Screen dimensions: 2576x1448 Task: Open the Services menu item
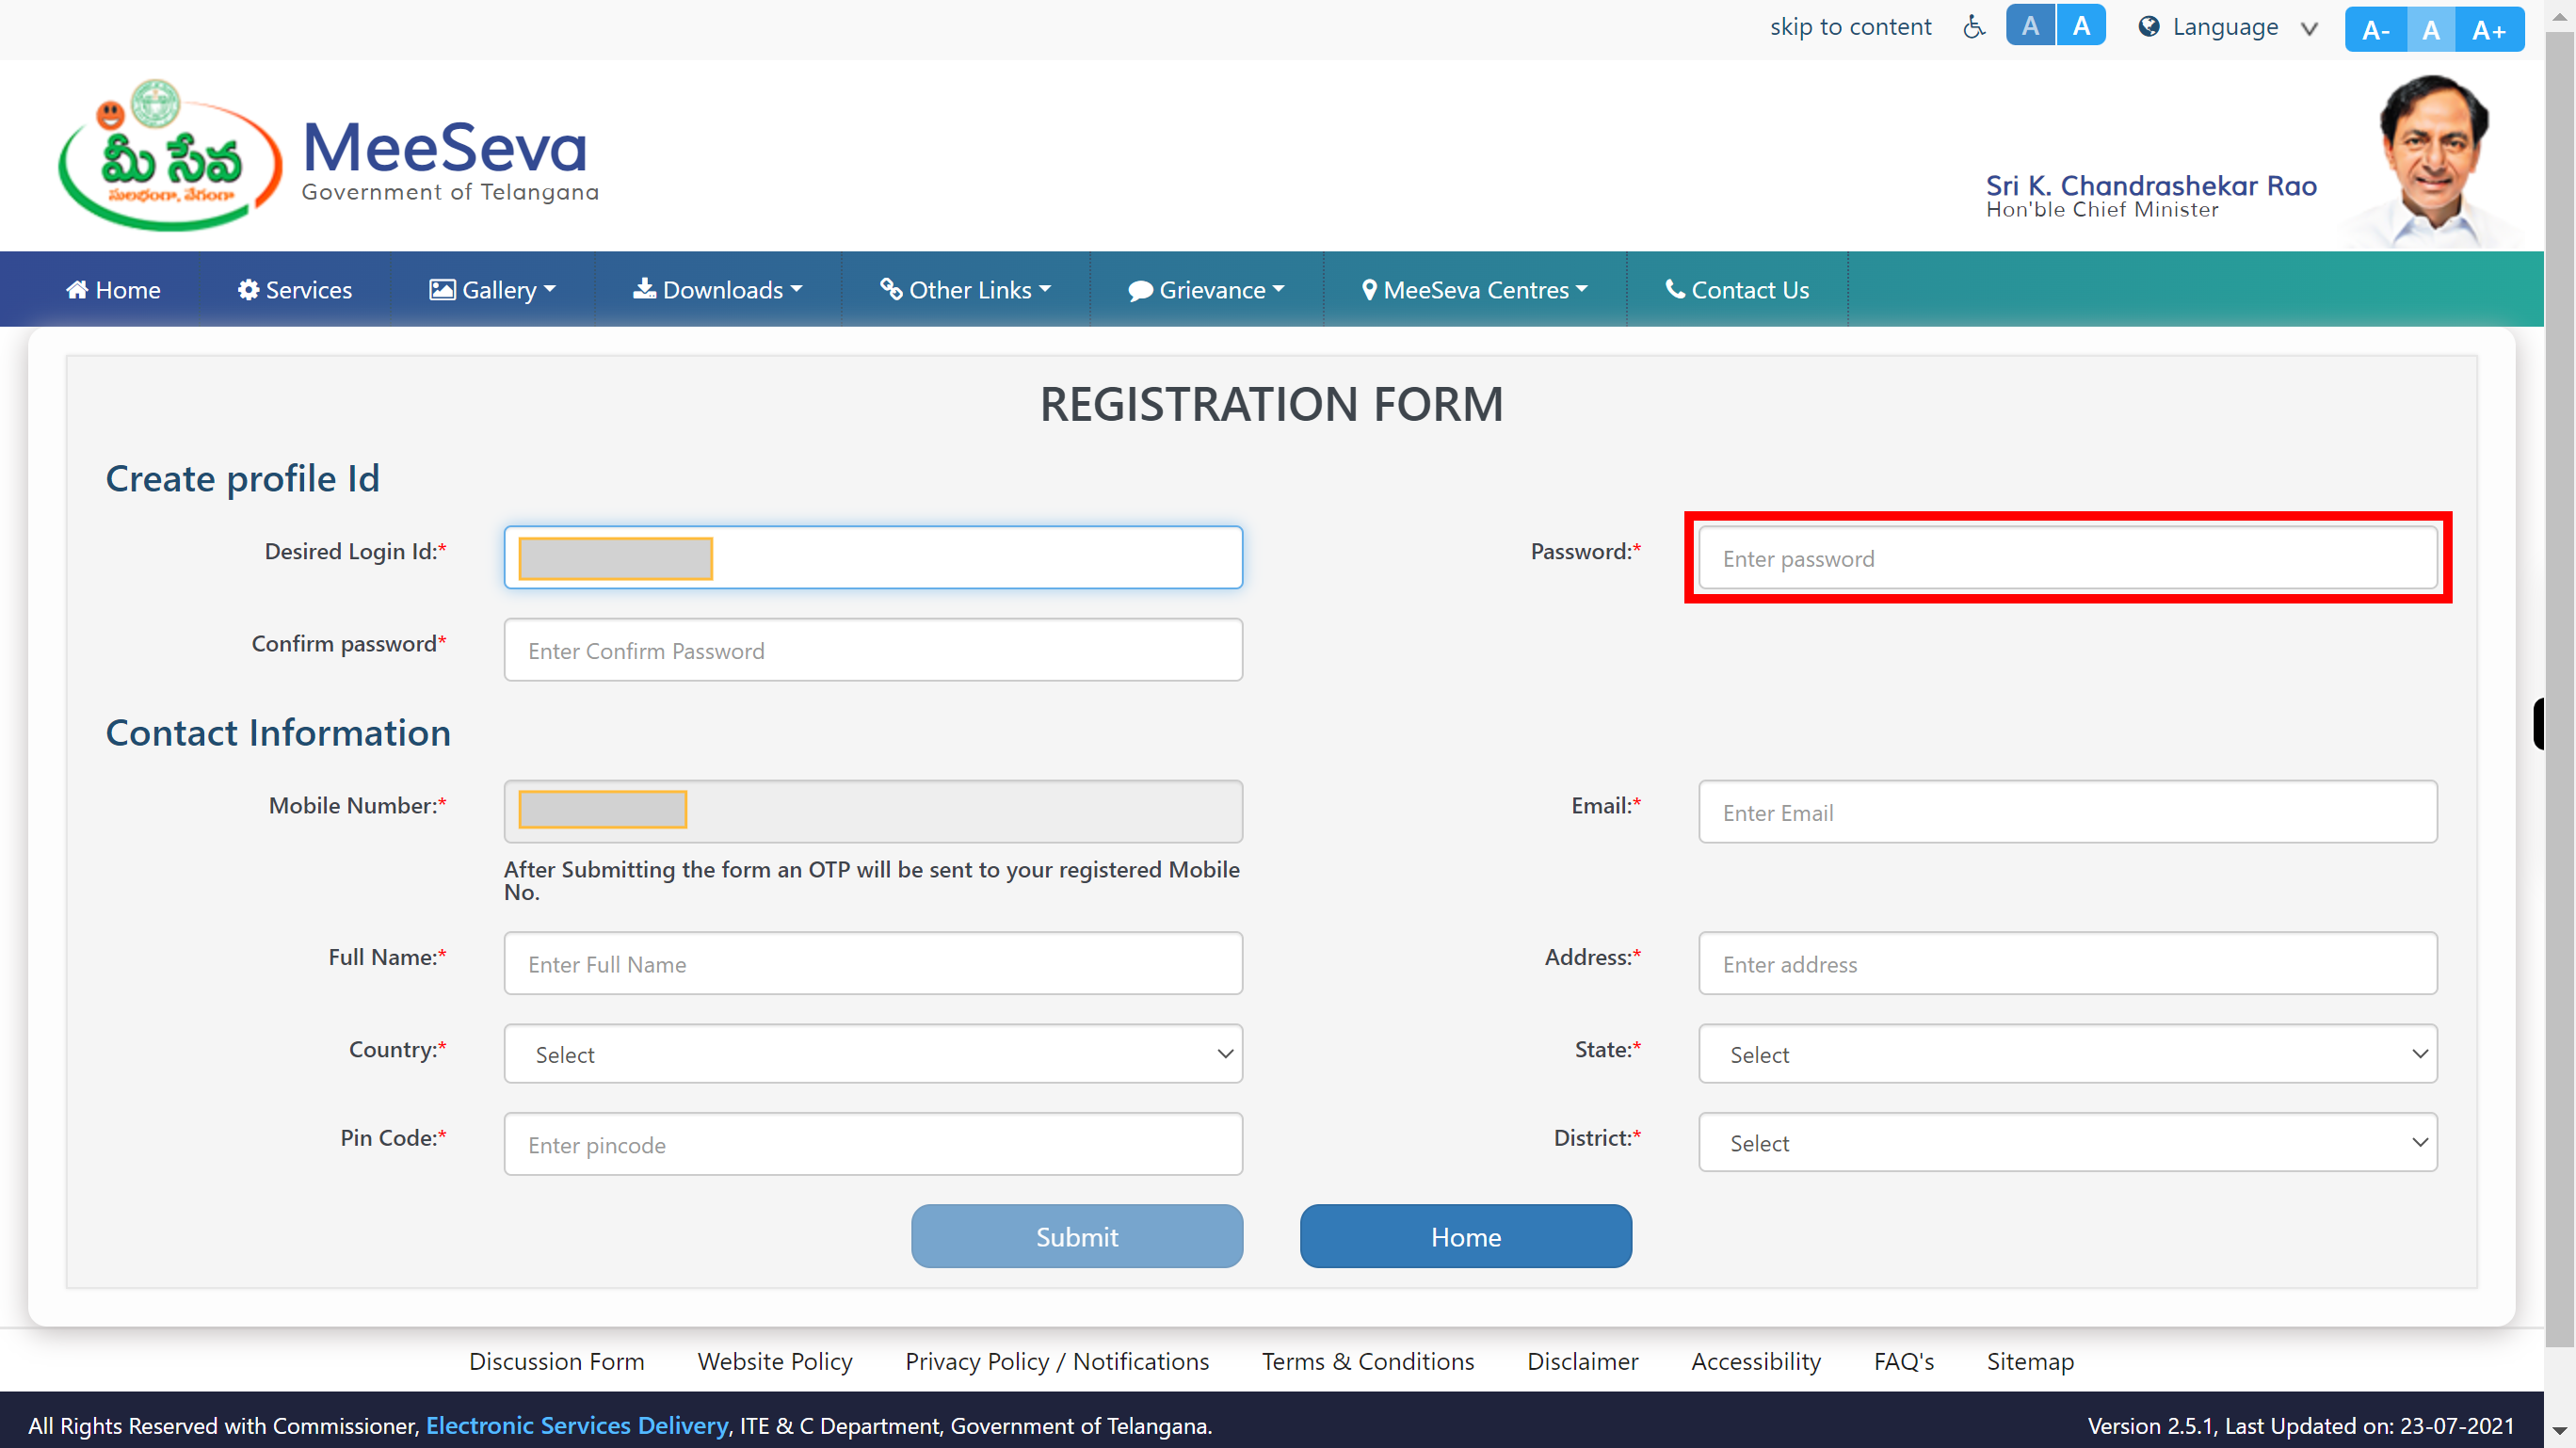tap(295, 290)
